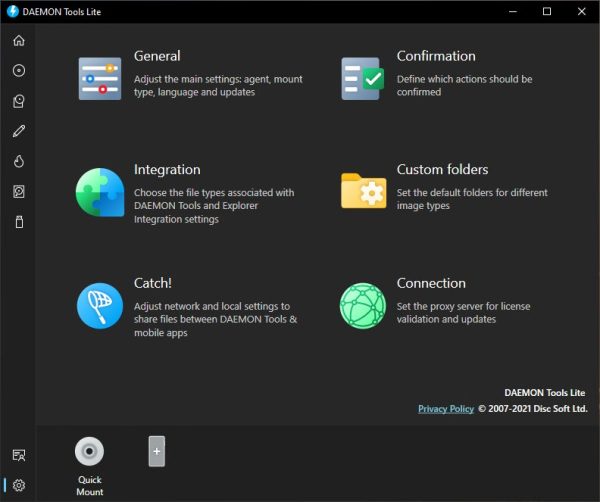Click 'Adjust network and local settings' description

click(x=215, y=319)
